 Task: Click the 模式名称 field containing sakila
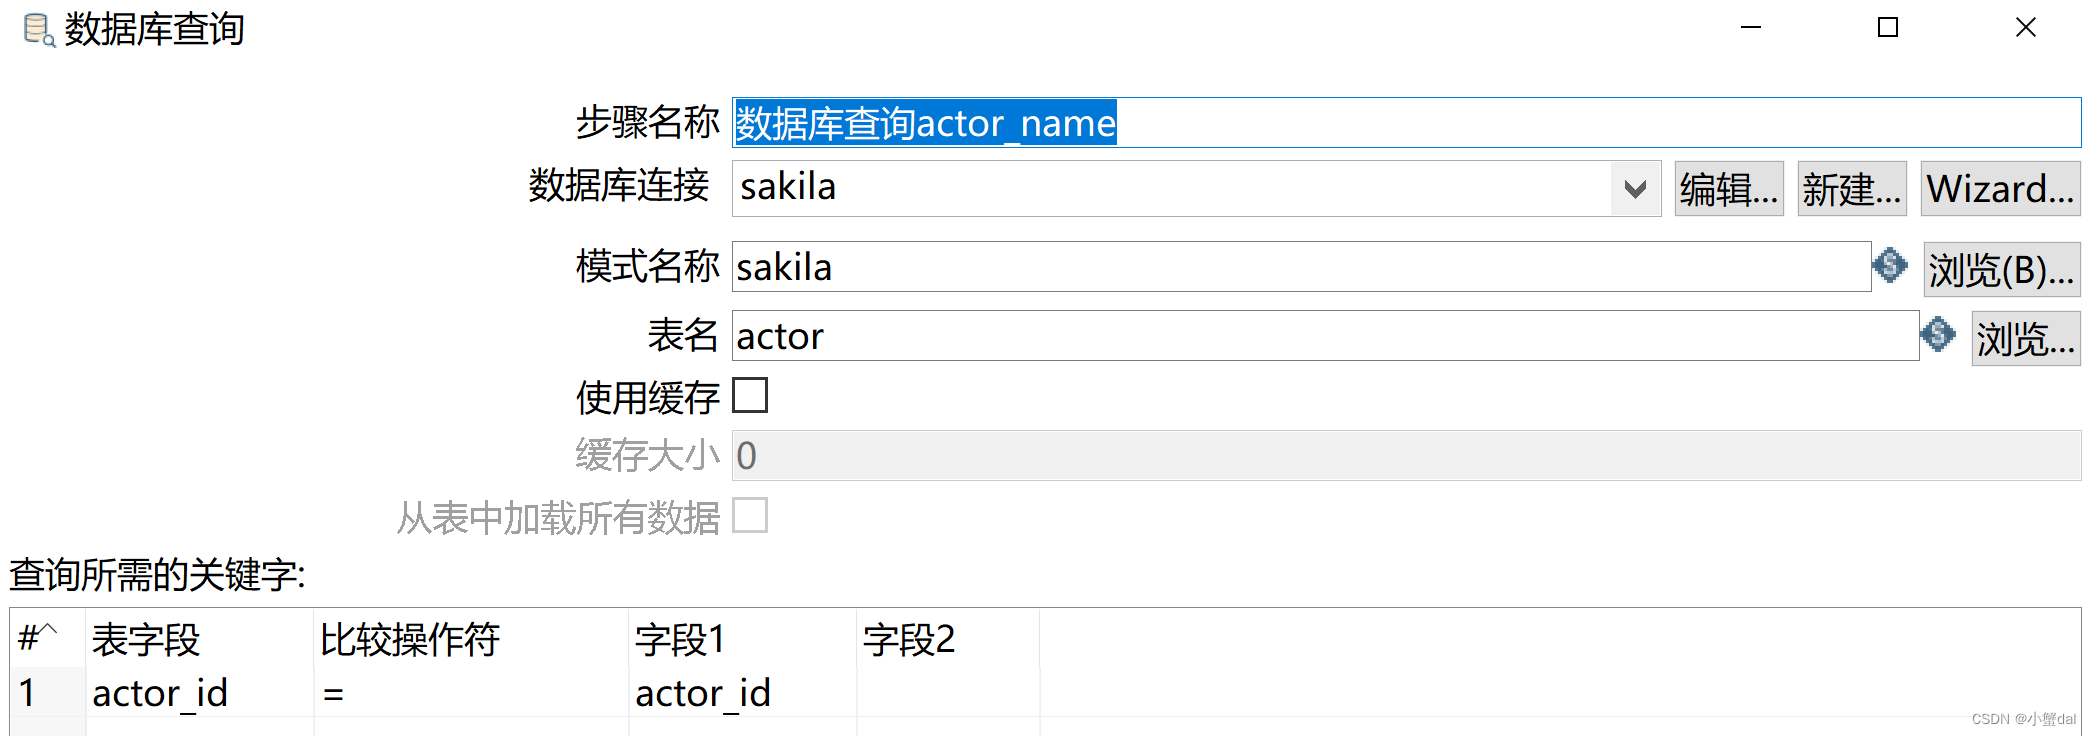tap(1301, 267)
